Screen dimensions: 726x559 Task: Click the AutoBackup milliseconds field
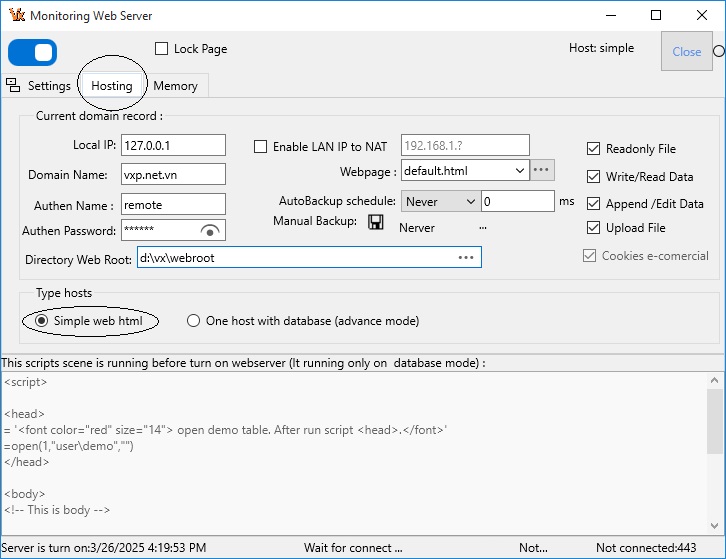(518, 201)
